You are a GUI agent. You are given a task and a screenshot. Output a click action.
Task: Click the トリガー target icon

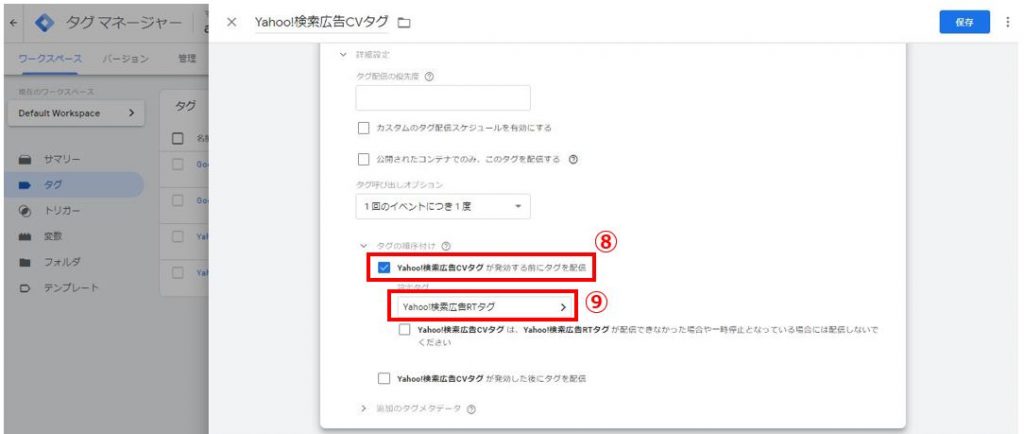point(25,211)
